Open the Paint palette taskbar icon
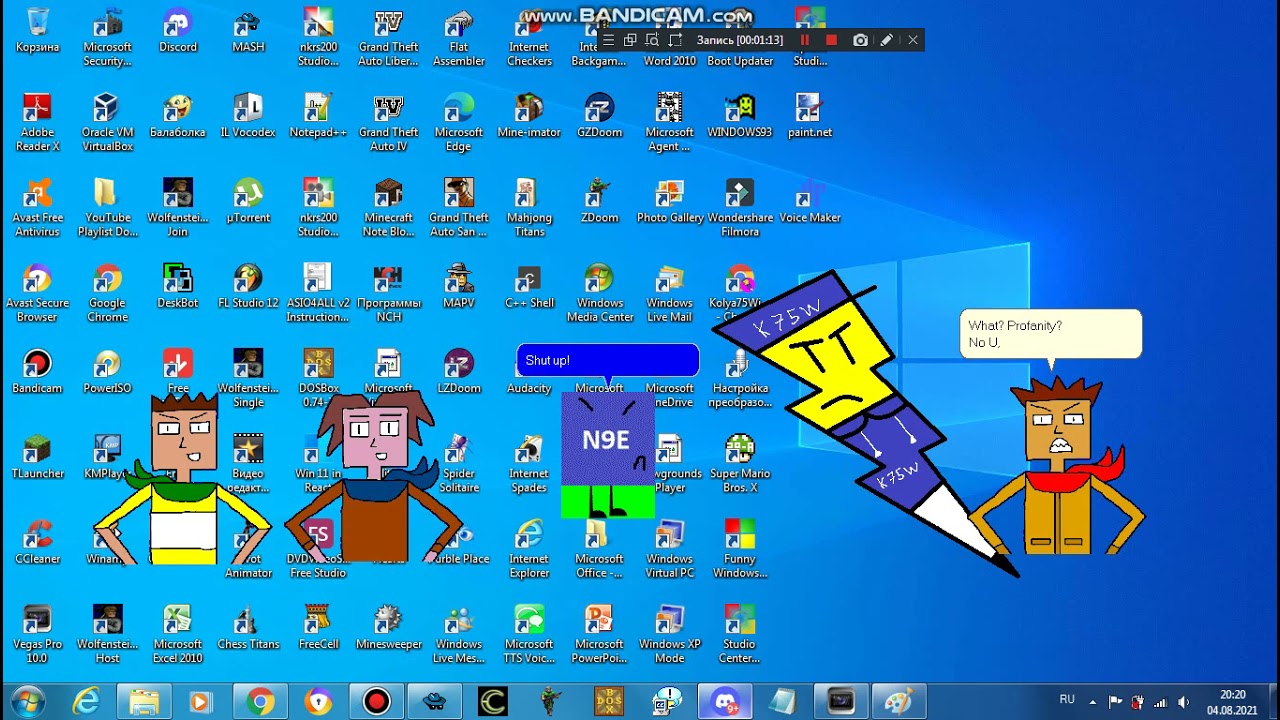This screenshot has width=1280, height=720. [899, 702]
